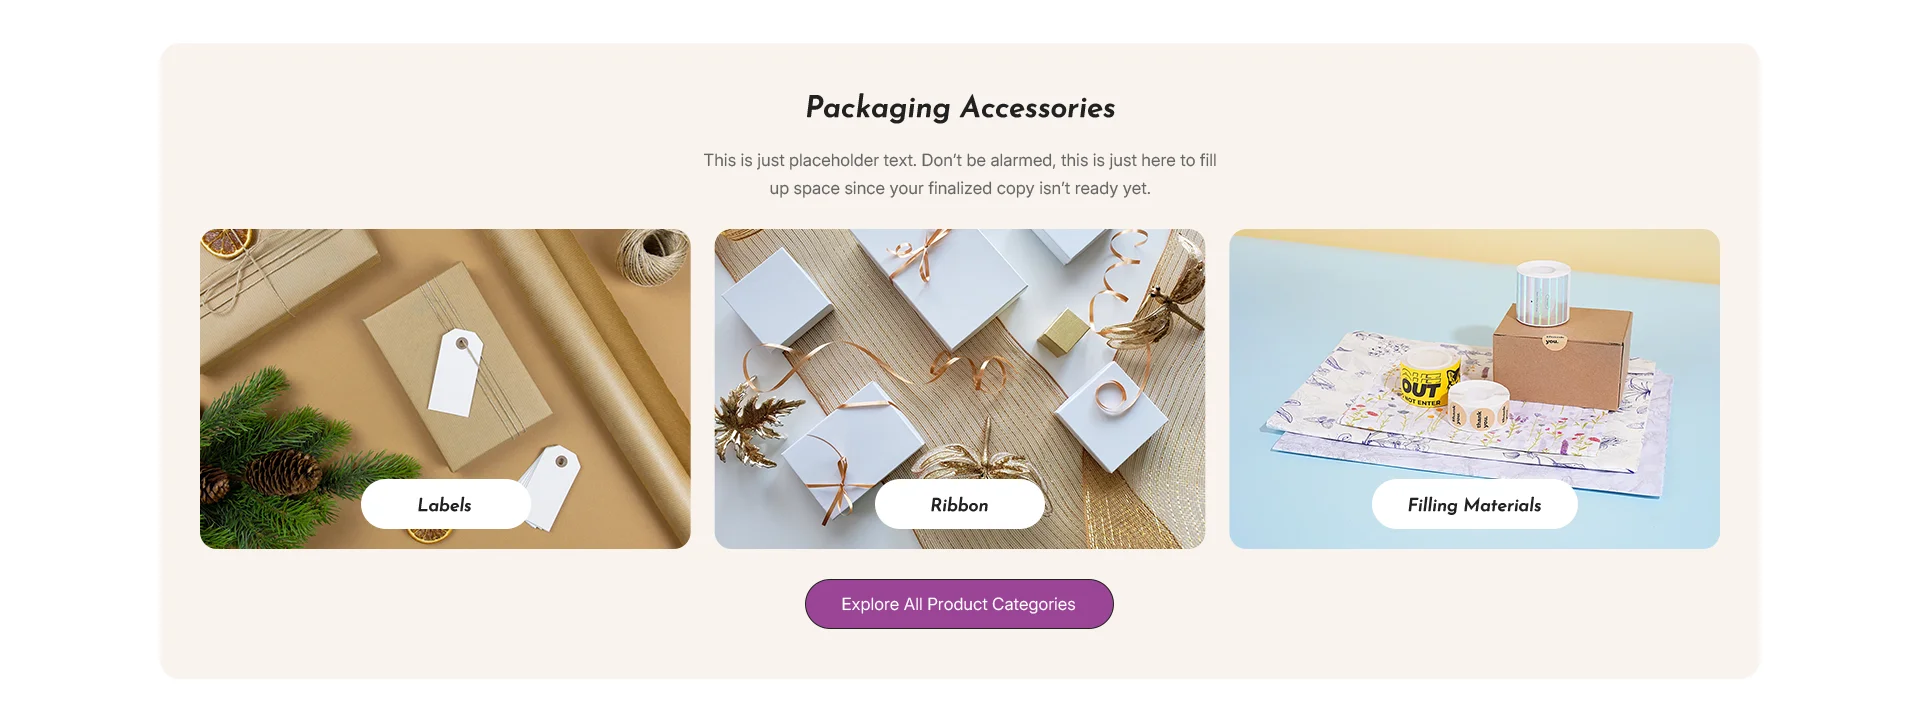1920x712 pixels.
Task: Click the small gold gift box
Action: coord(1062,332)
